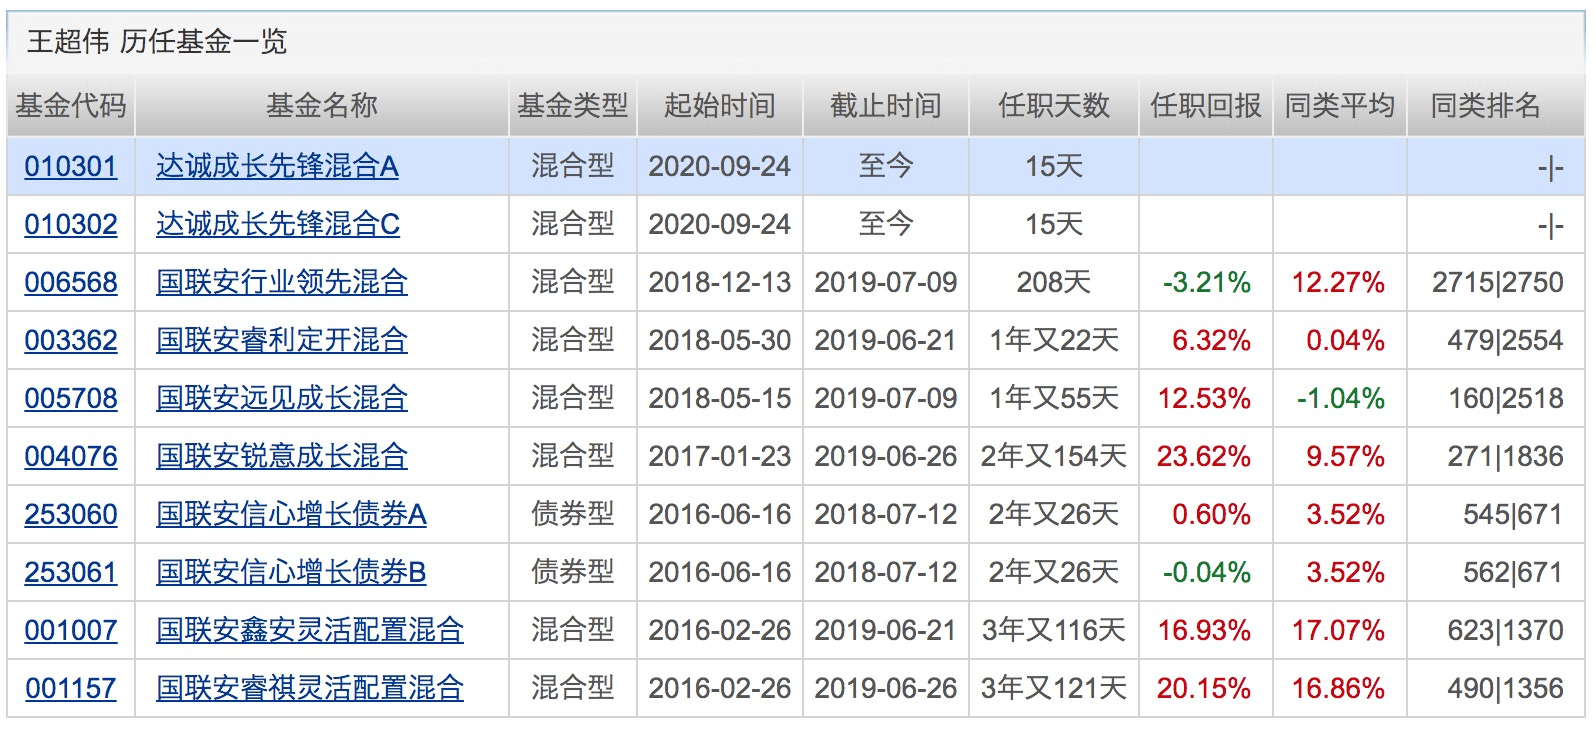Select the 6.32% return value
Viewport: 1596px width, 732px height.
click(x=1211, y=340)
